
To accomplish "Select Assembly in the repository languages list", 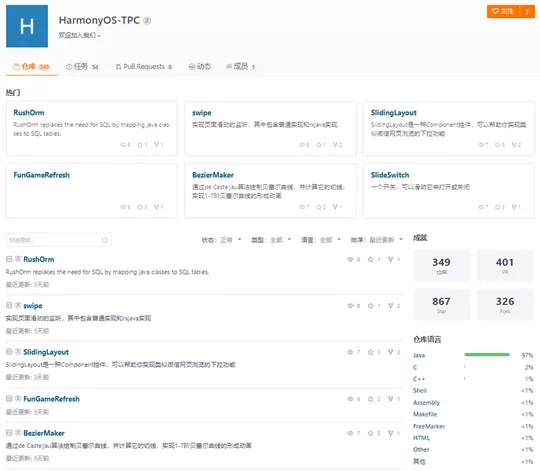I will pos(426,402).
